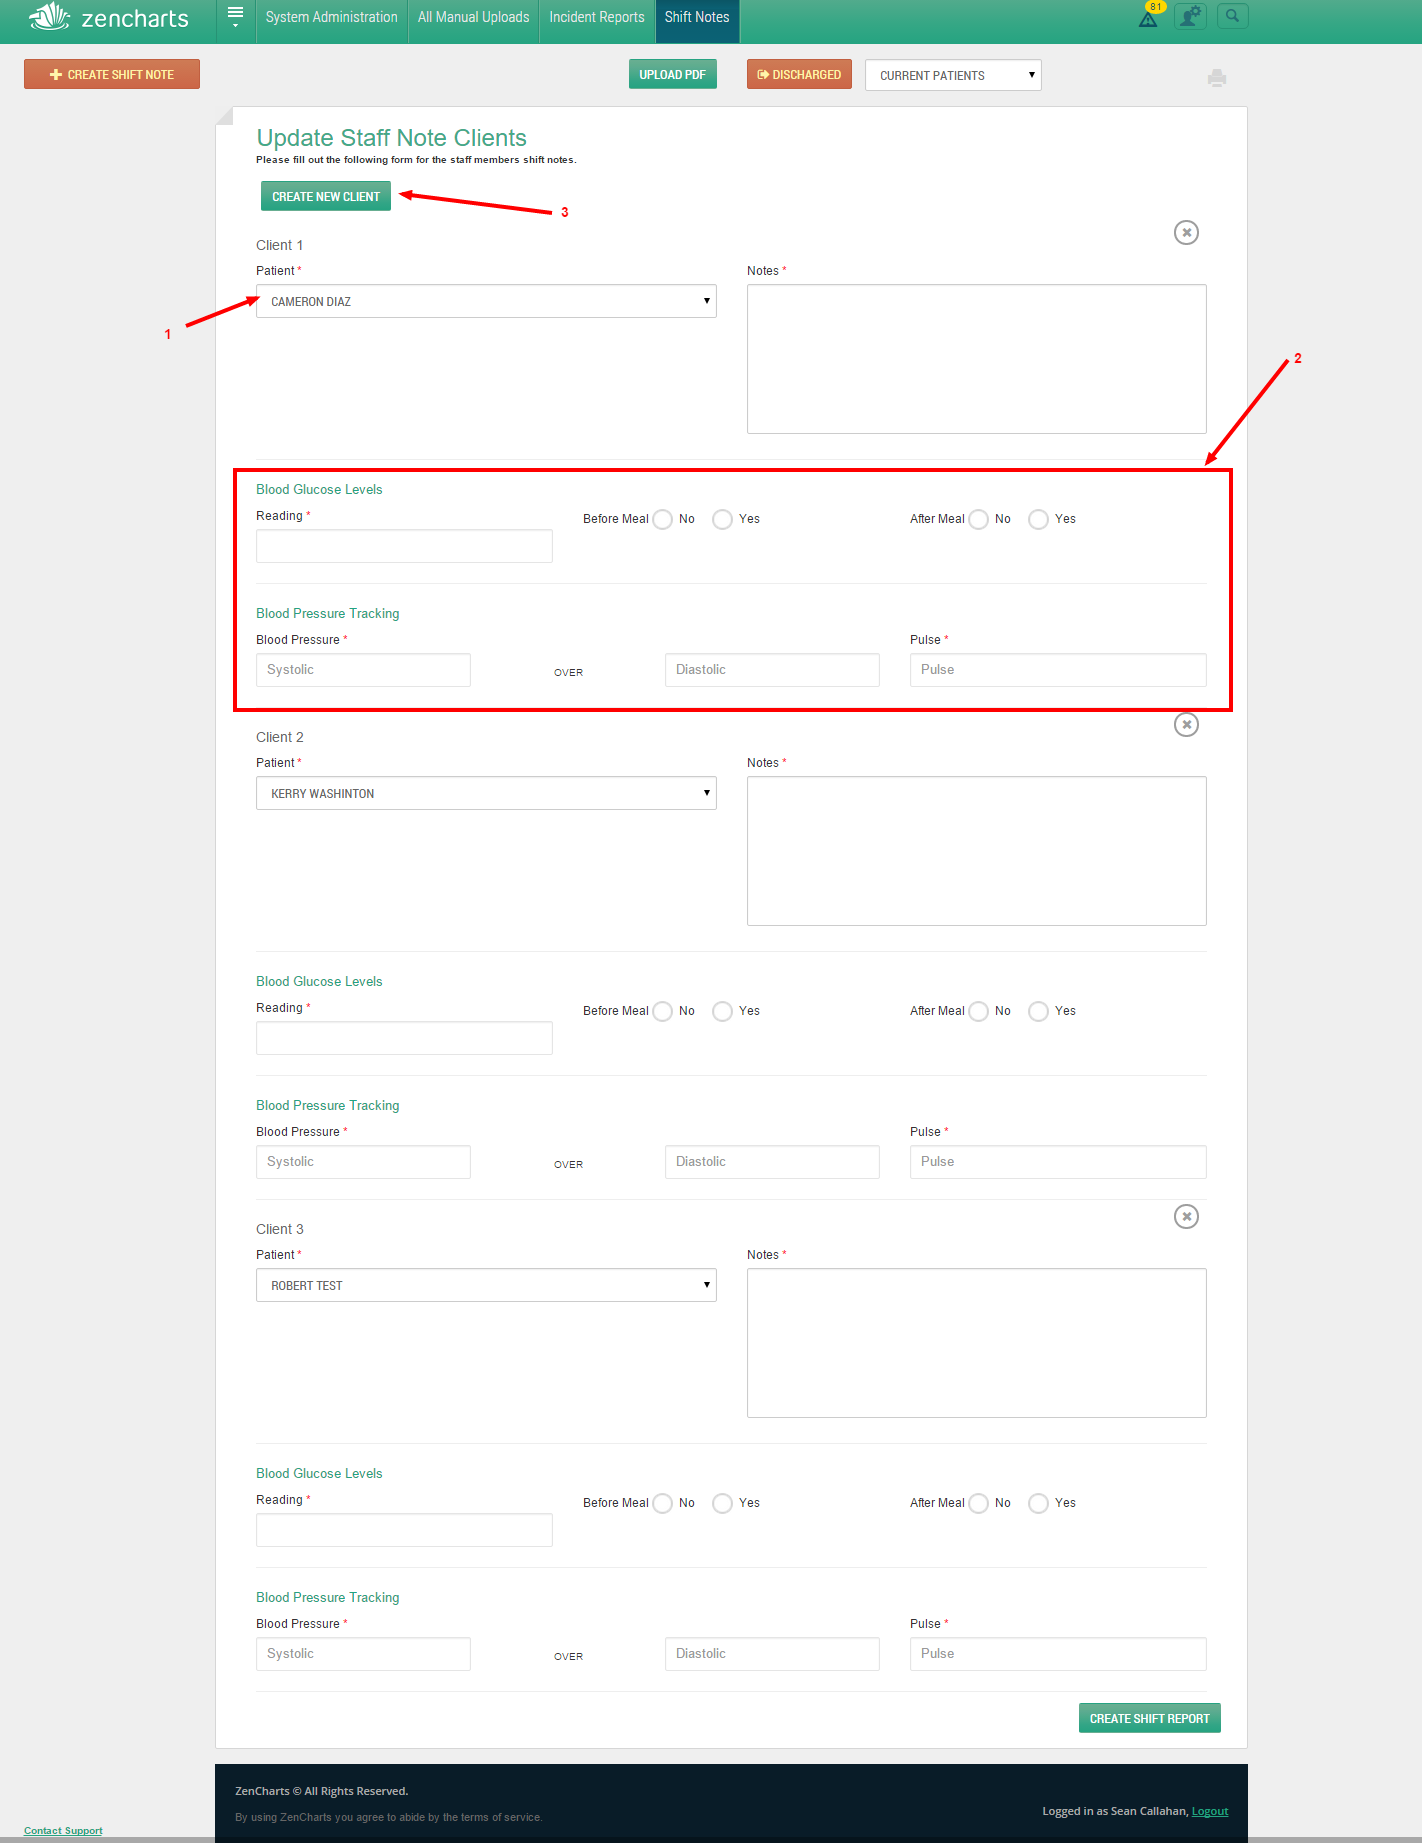Select Before Meal No for Client 2
Image resolution: width=1422 pixels, height=1843 pixels.
(x=663, y=1011)
